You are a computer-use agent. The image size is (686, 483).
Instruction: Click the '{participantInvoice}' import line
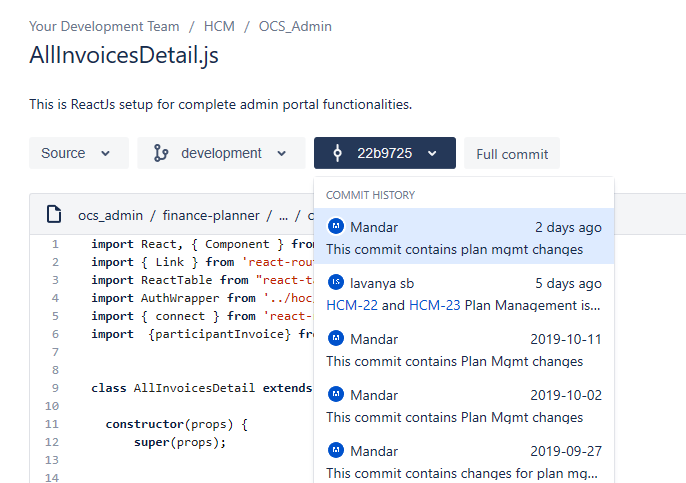[x=202, y=334]
